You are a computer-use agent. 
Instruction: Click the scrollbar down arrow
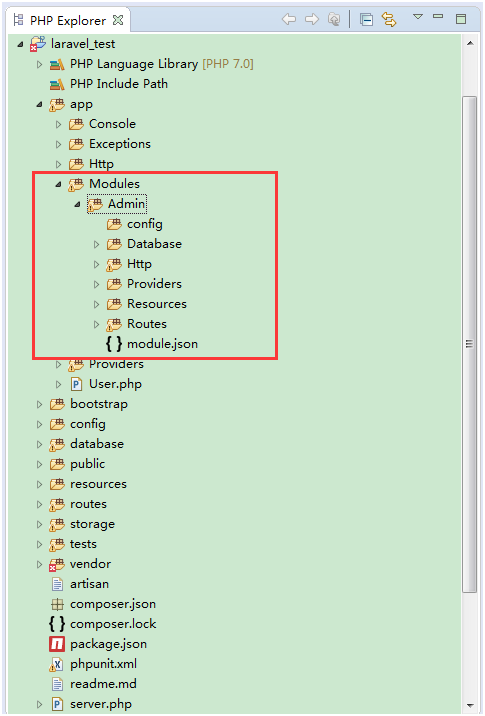coord(469,706)
